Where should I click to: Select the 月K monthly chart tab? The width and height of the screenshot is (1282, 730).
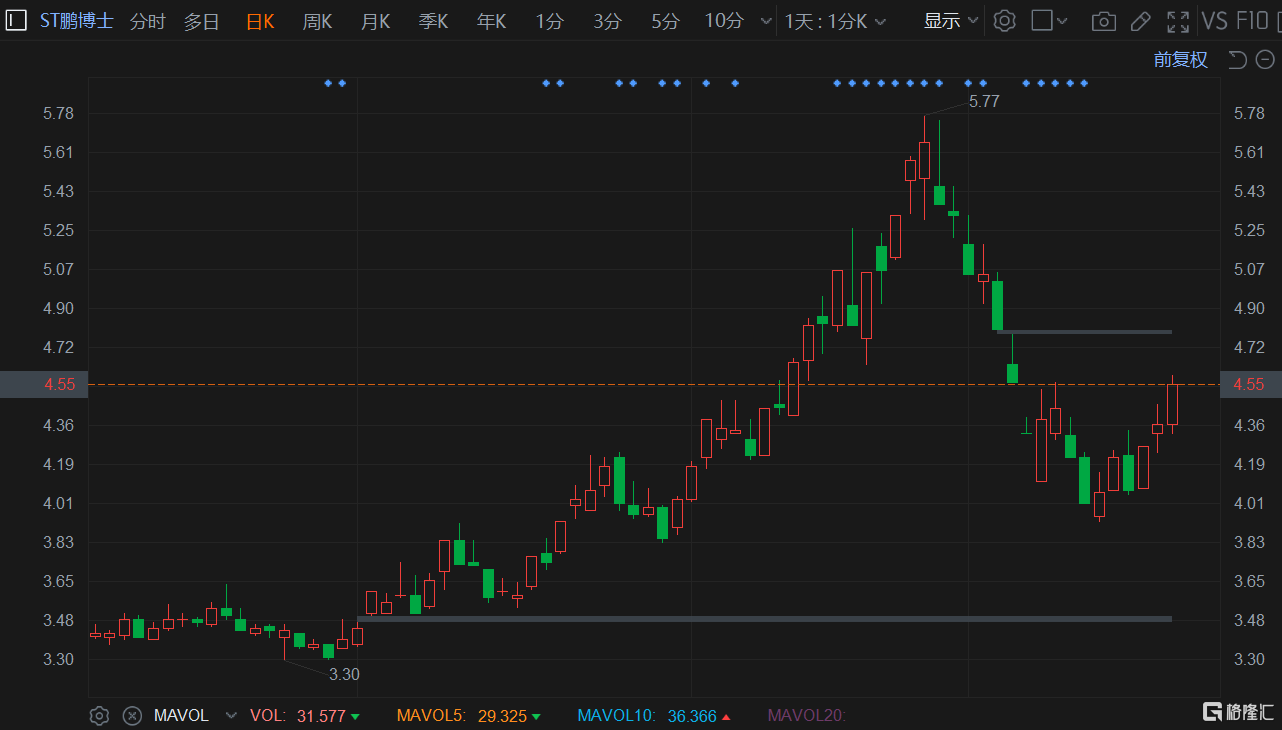(376, 21)
